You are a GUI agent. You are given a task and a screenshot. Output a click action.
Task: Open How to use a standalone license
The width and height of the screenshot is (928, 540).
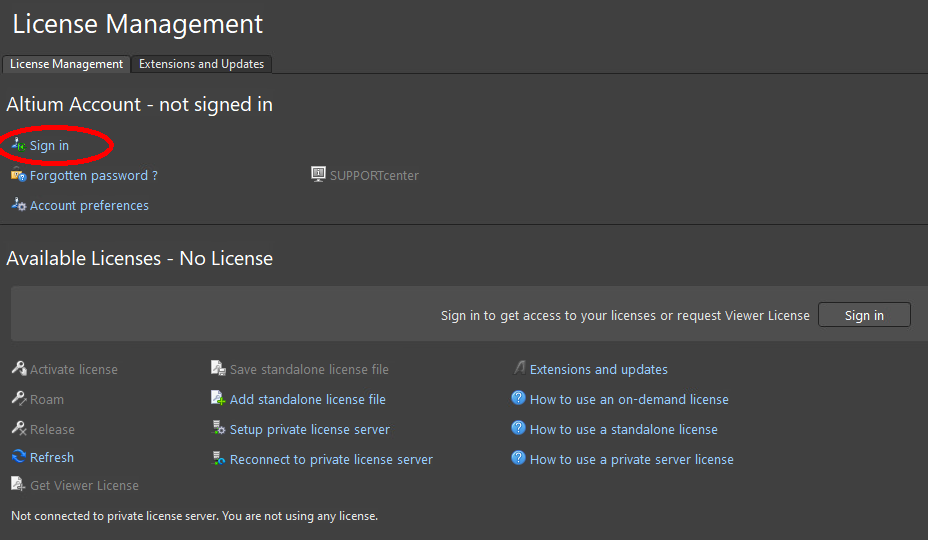tap(624, 430)
